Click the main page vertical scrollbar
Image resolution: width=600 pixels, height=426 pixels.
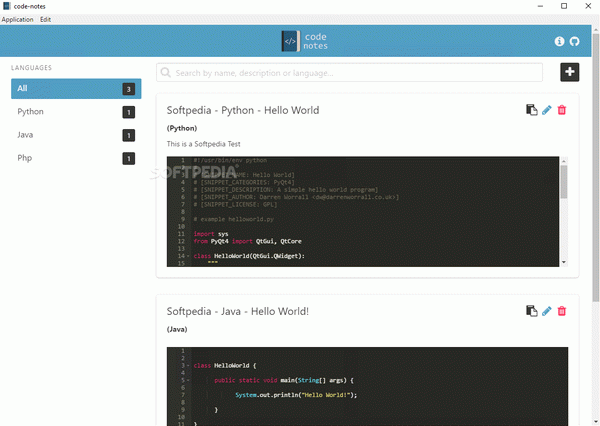pyautogui.click(x=593, y=200)
